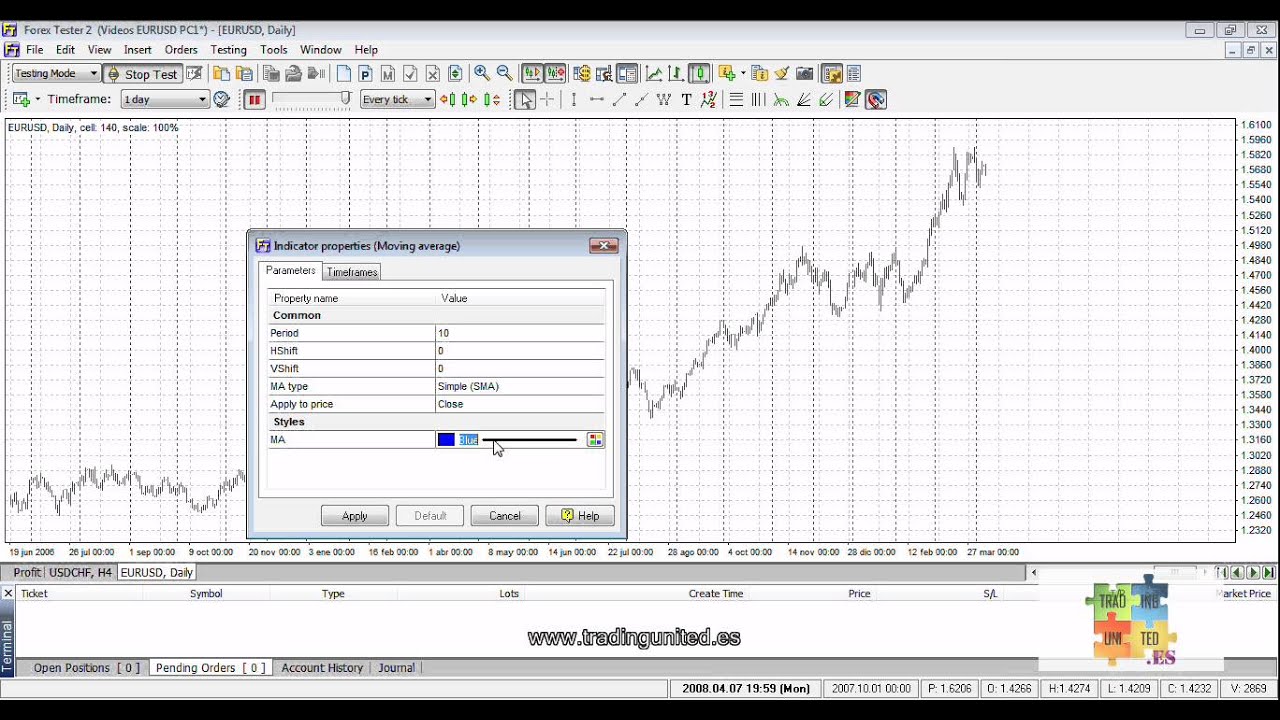
Task: Switch to the Profit chart tab
Action: [x=27, y=573]
